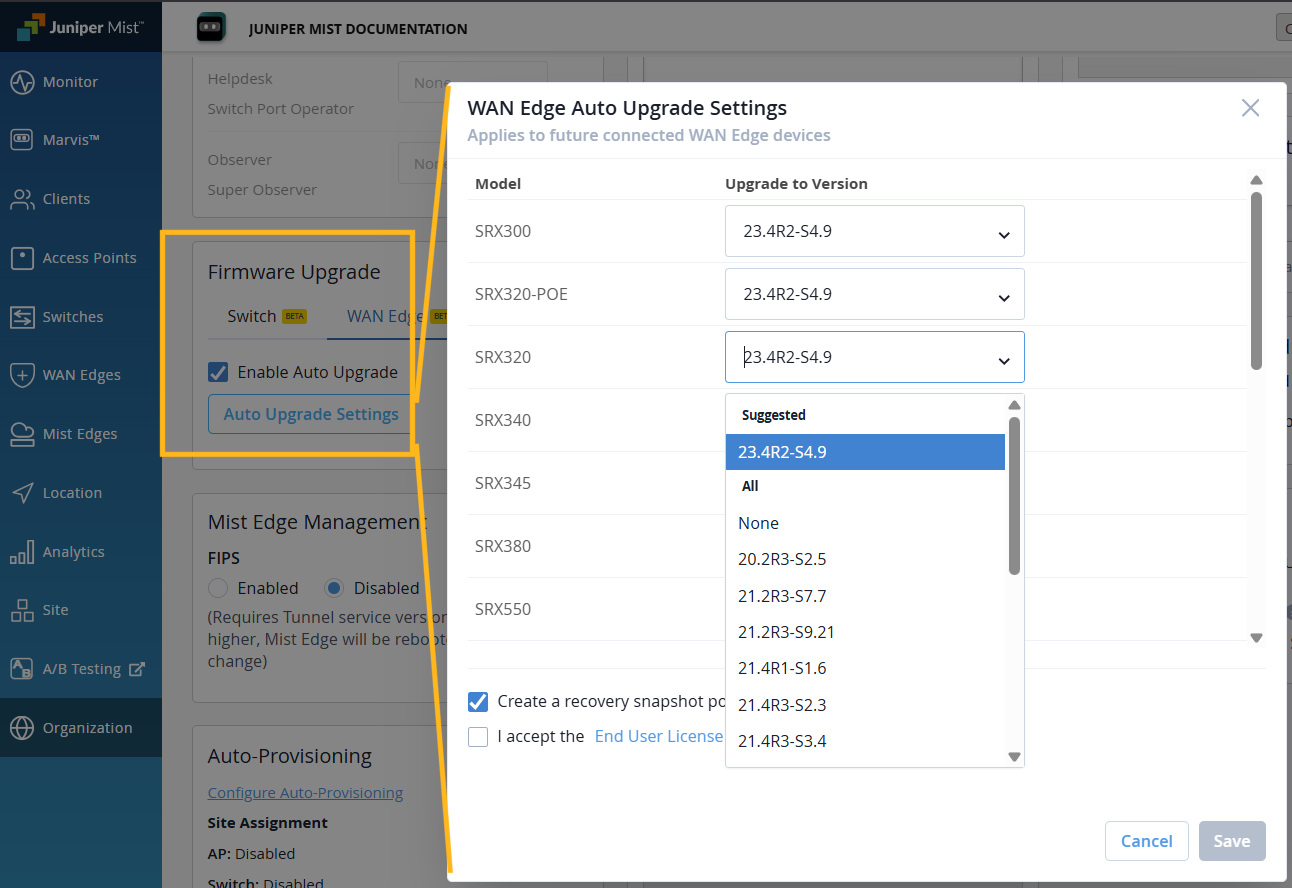Select None in the version list
This screenshot has width=1292, height=888.
pyautogui.click(x=865, y=523)
